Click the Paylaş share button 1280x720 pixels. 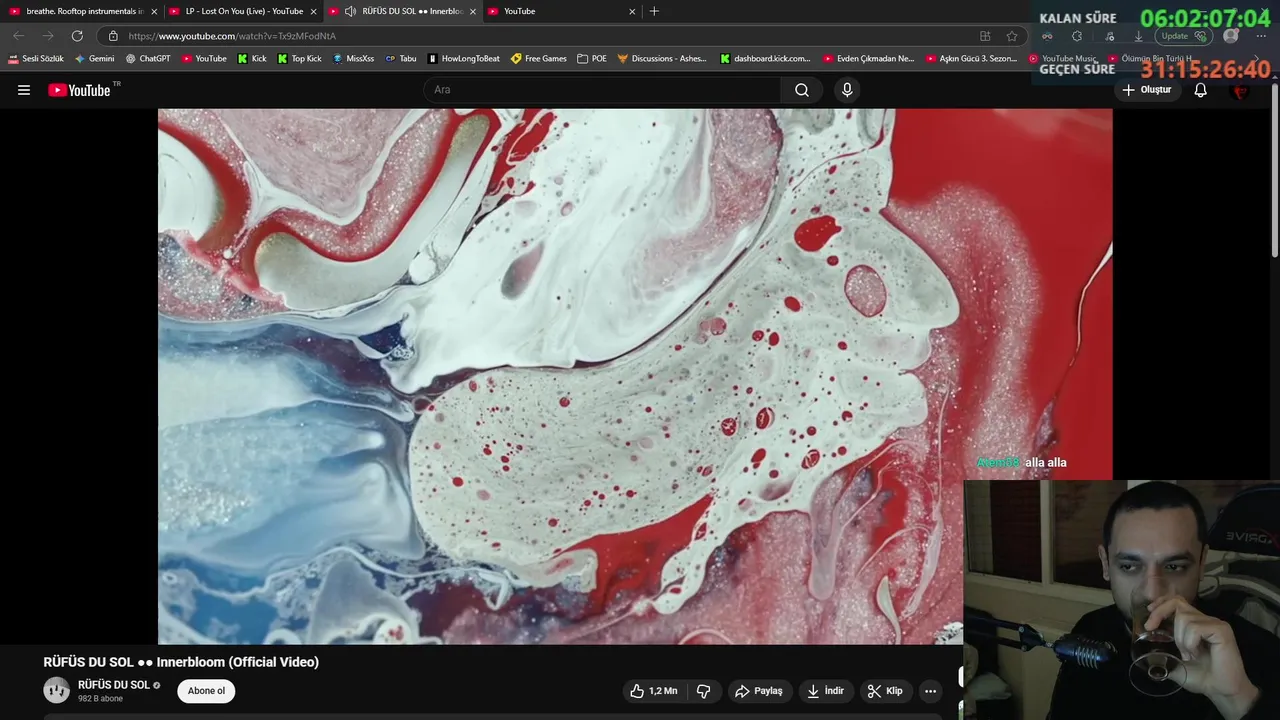click(759, 691)
